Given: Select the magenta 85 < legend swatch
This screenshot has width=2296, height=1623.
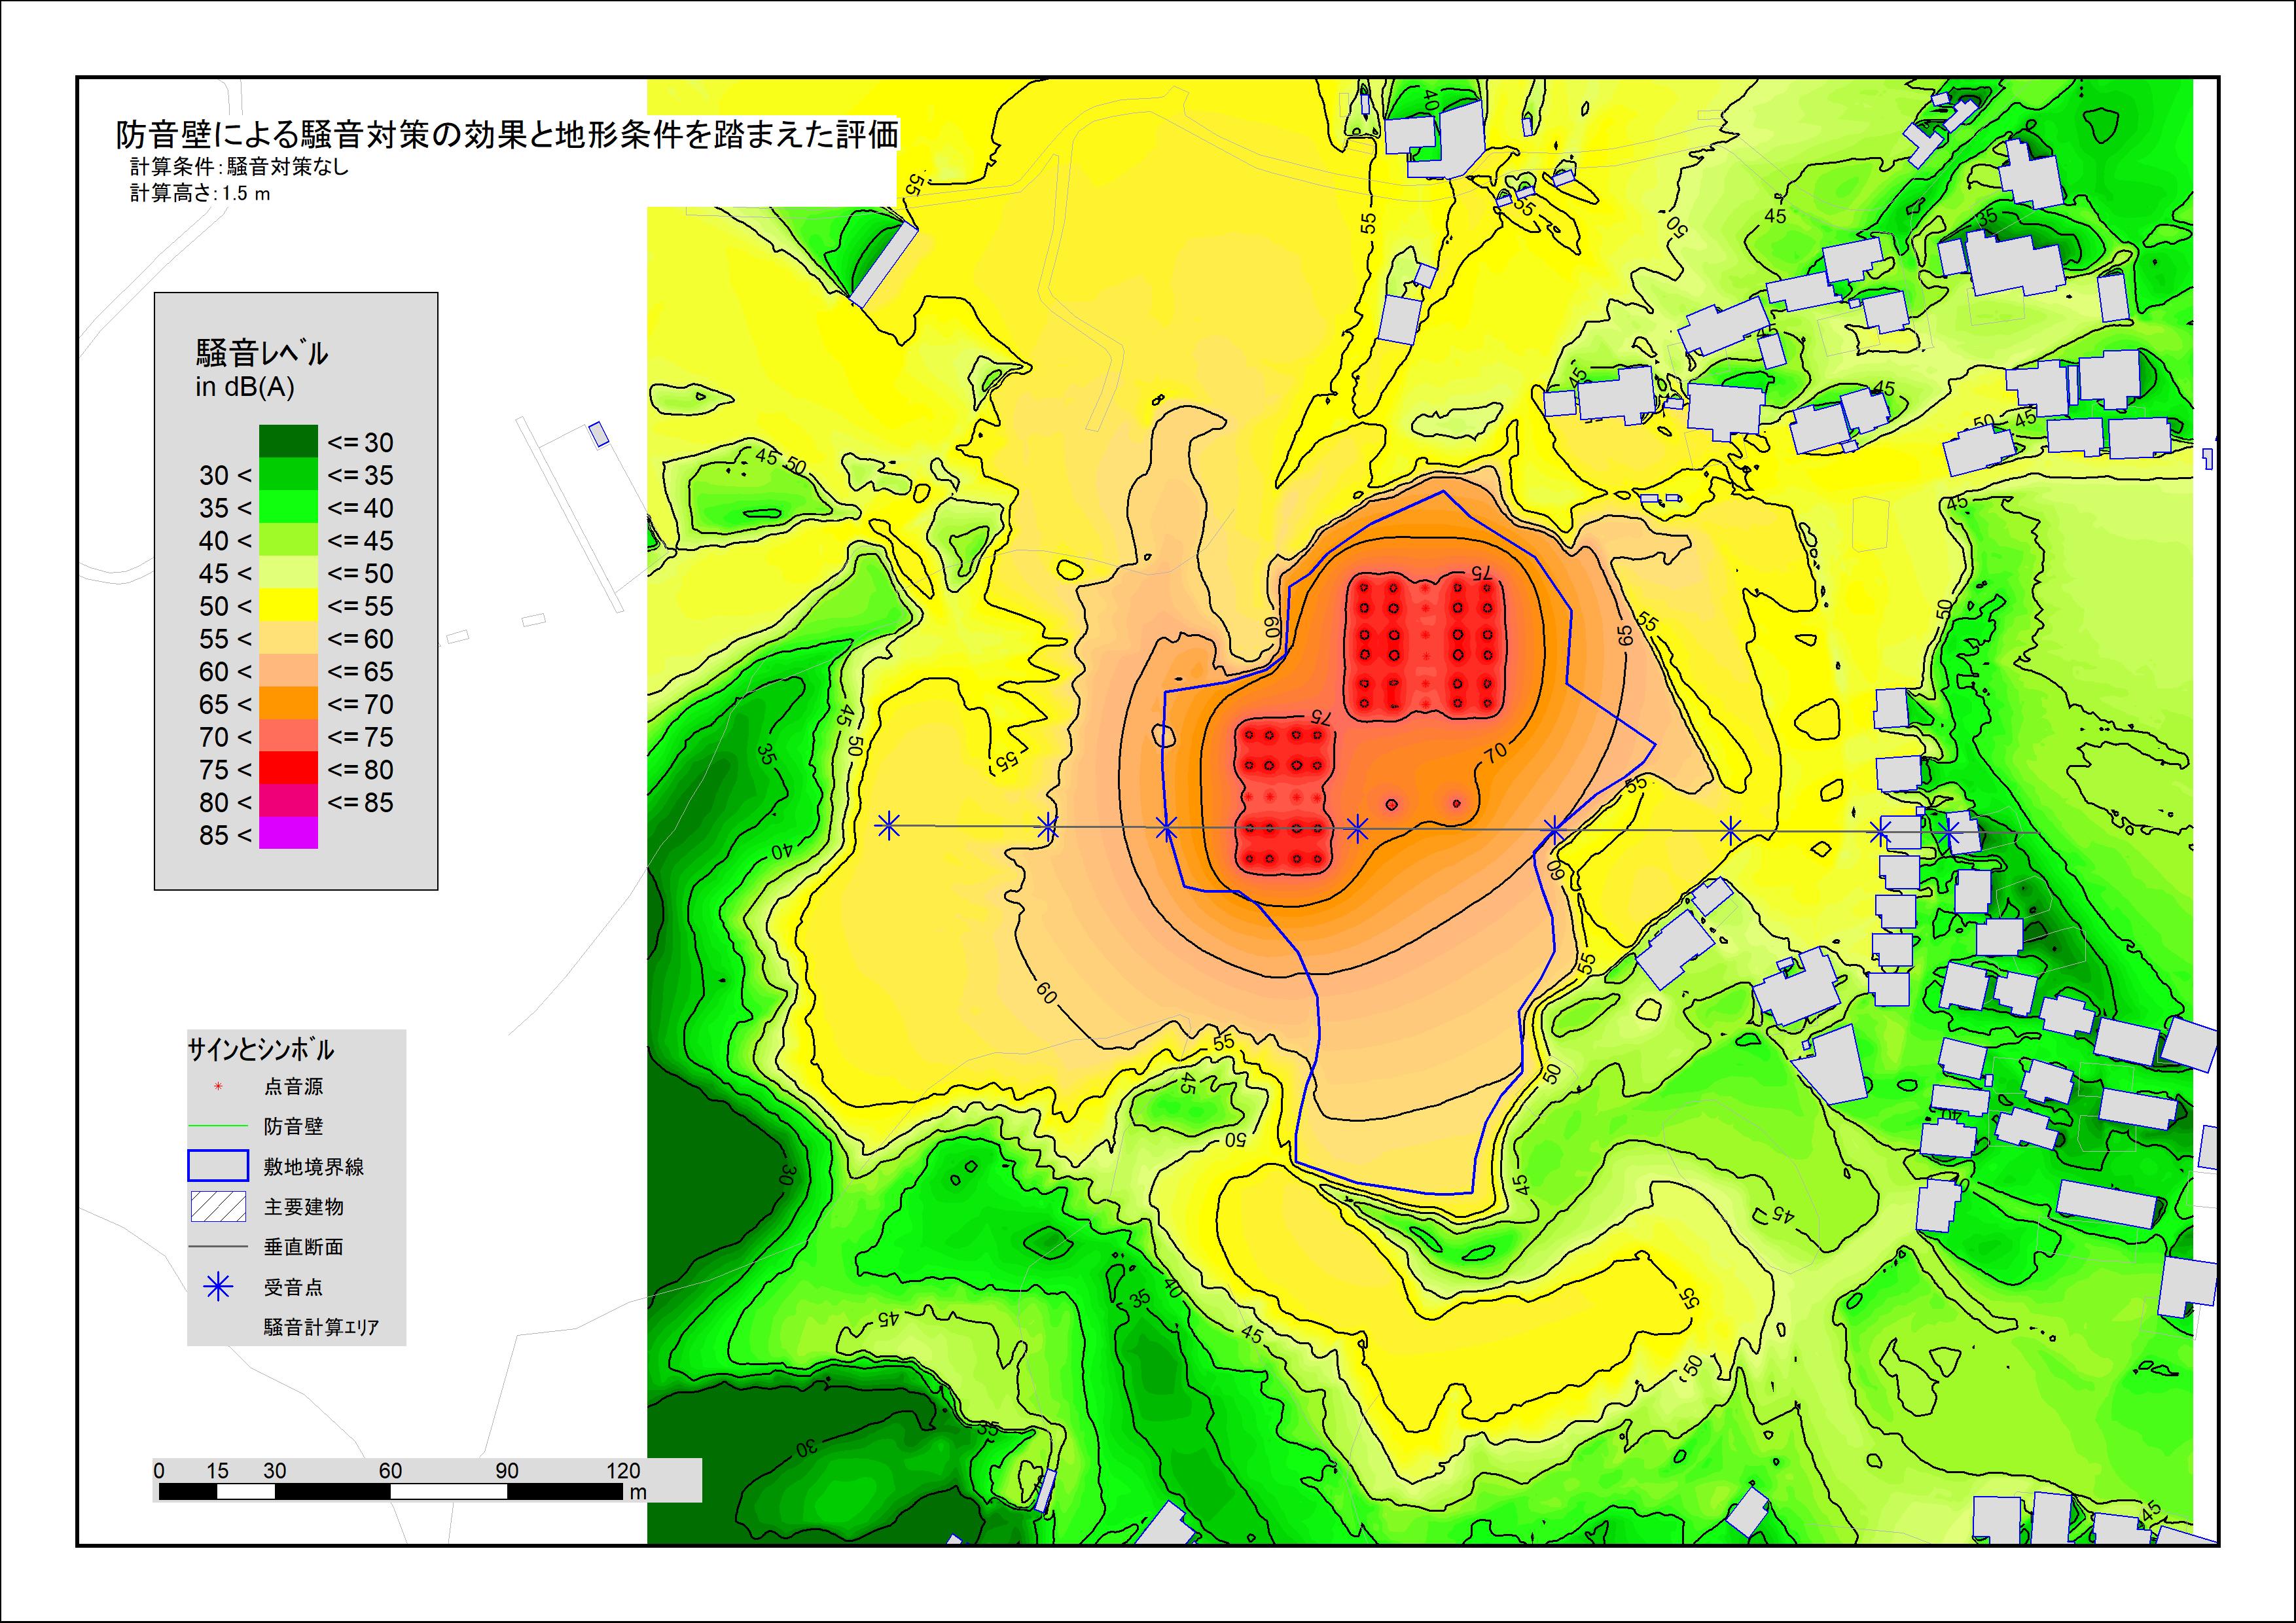Looking at the screenshot, I should tap(288, 834).
